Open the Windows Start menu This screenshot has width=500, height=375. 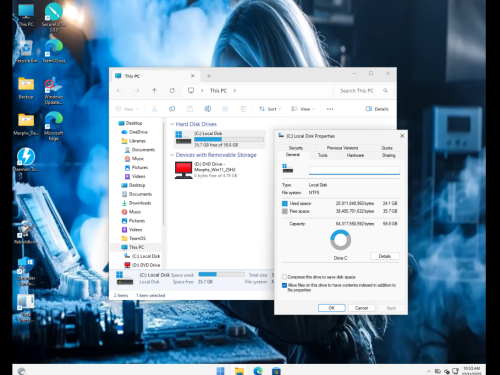221,371
